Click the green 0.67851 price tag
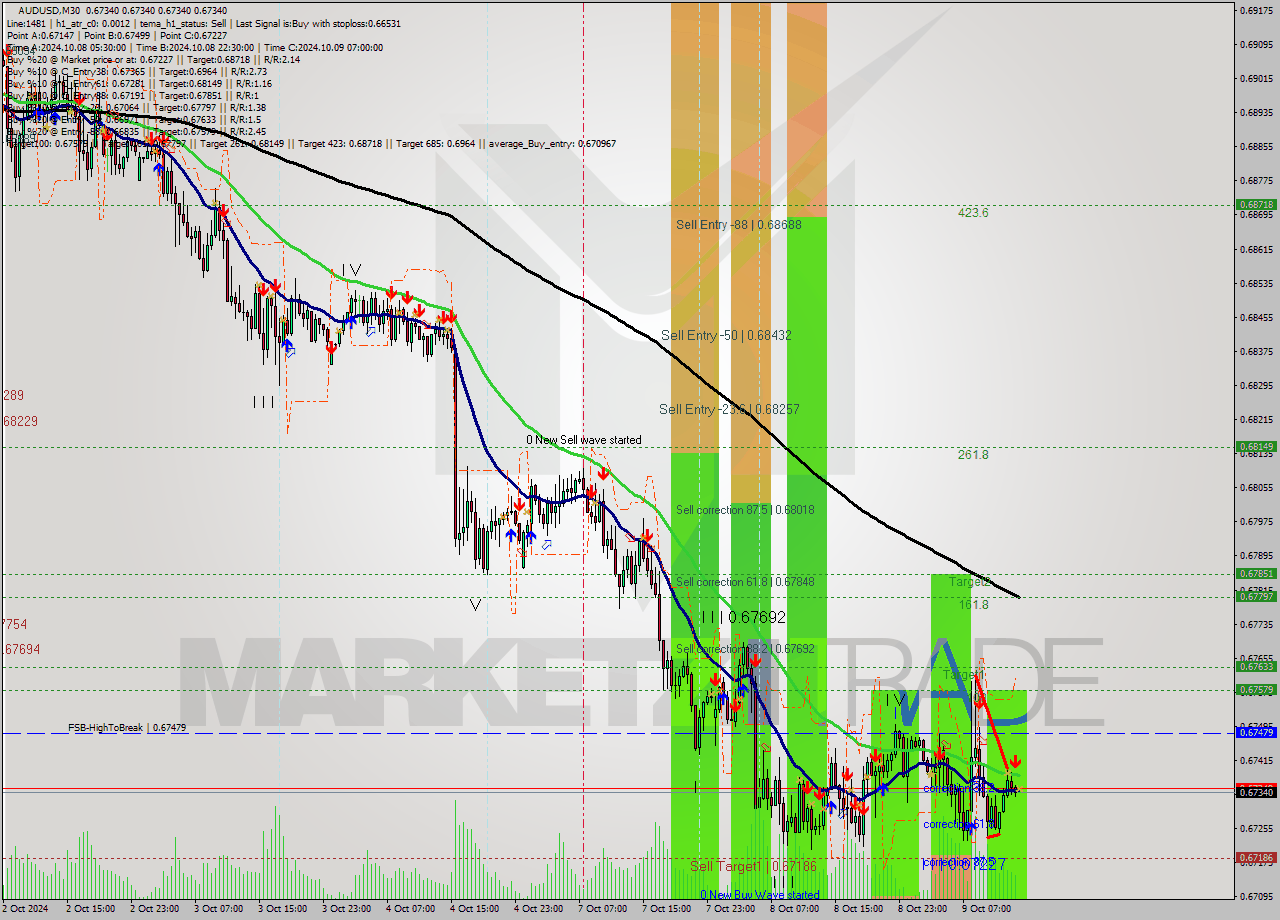Viewport: 1280px width, 920px height. [x=1256, y=573]
